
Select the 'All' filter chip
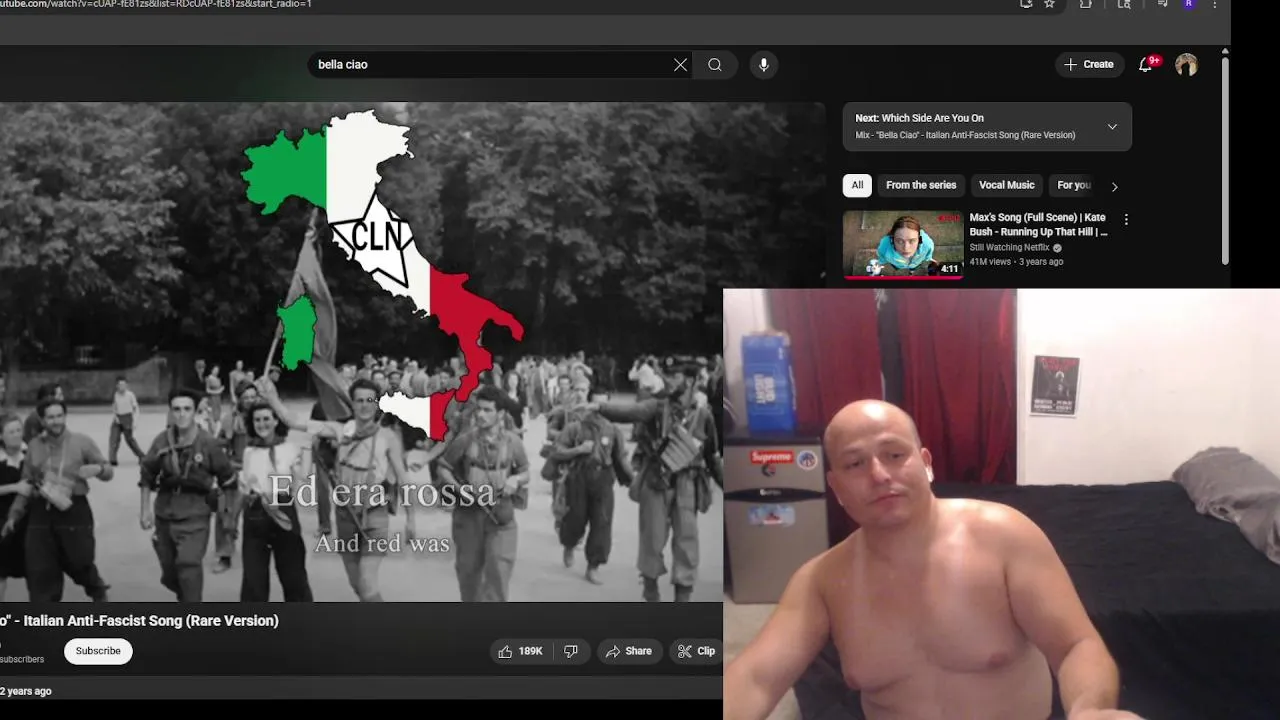[x=857, y=185]
